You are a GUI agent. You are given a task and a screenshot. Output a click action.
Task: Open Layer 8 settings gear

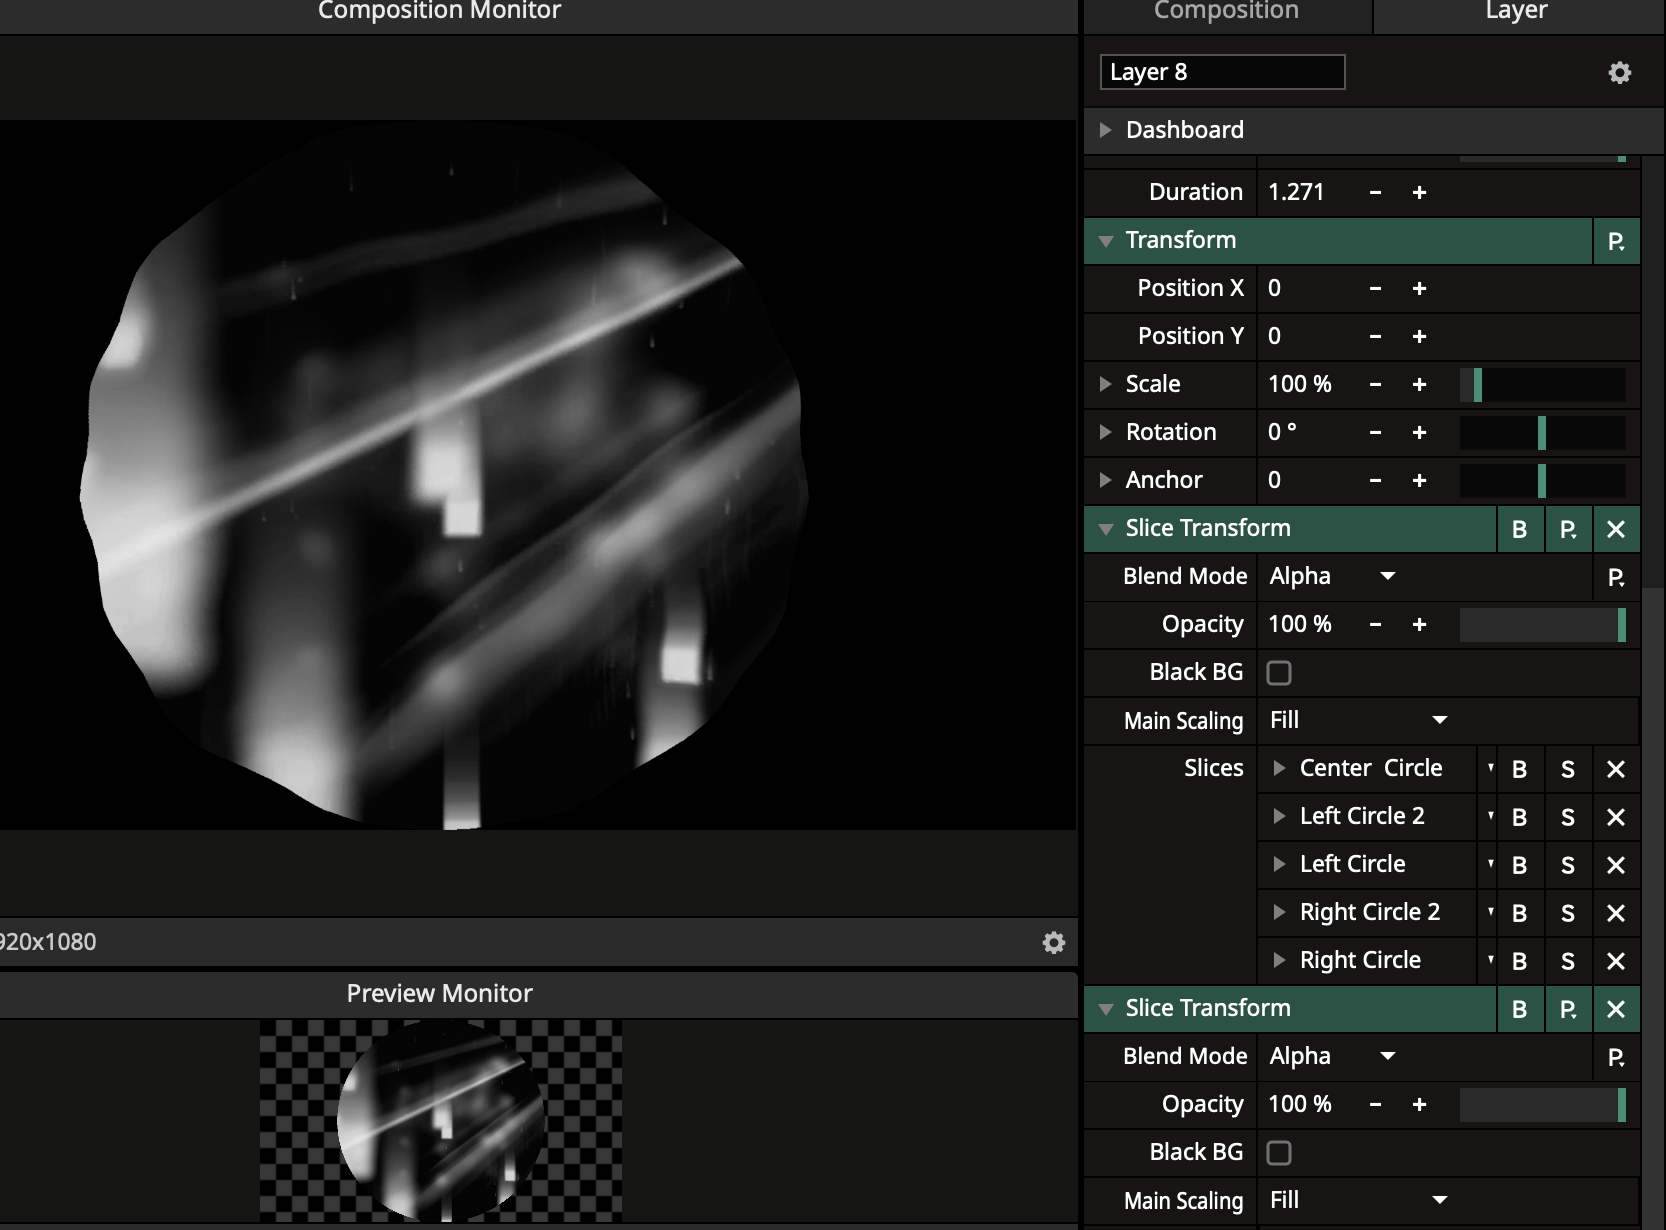(x=1619, y=73)
